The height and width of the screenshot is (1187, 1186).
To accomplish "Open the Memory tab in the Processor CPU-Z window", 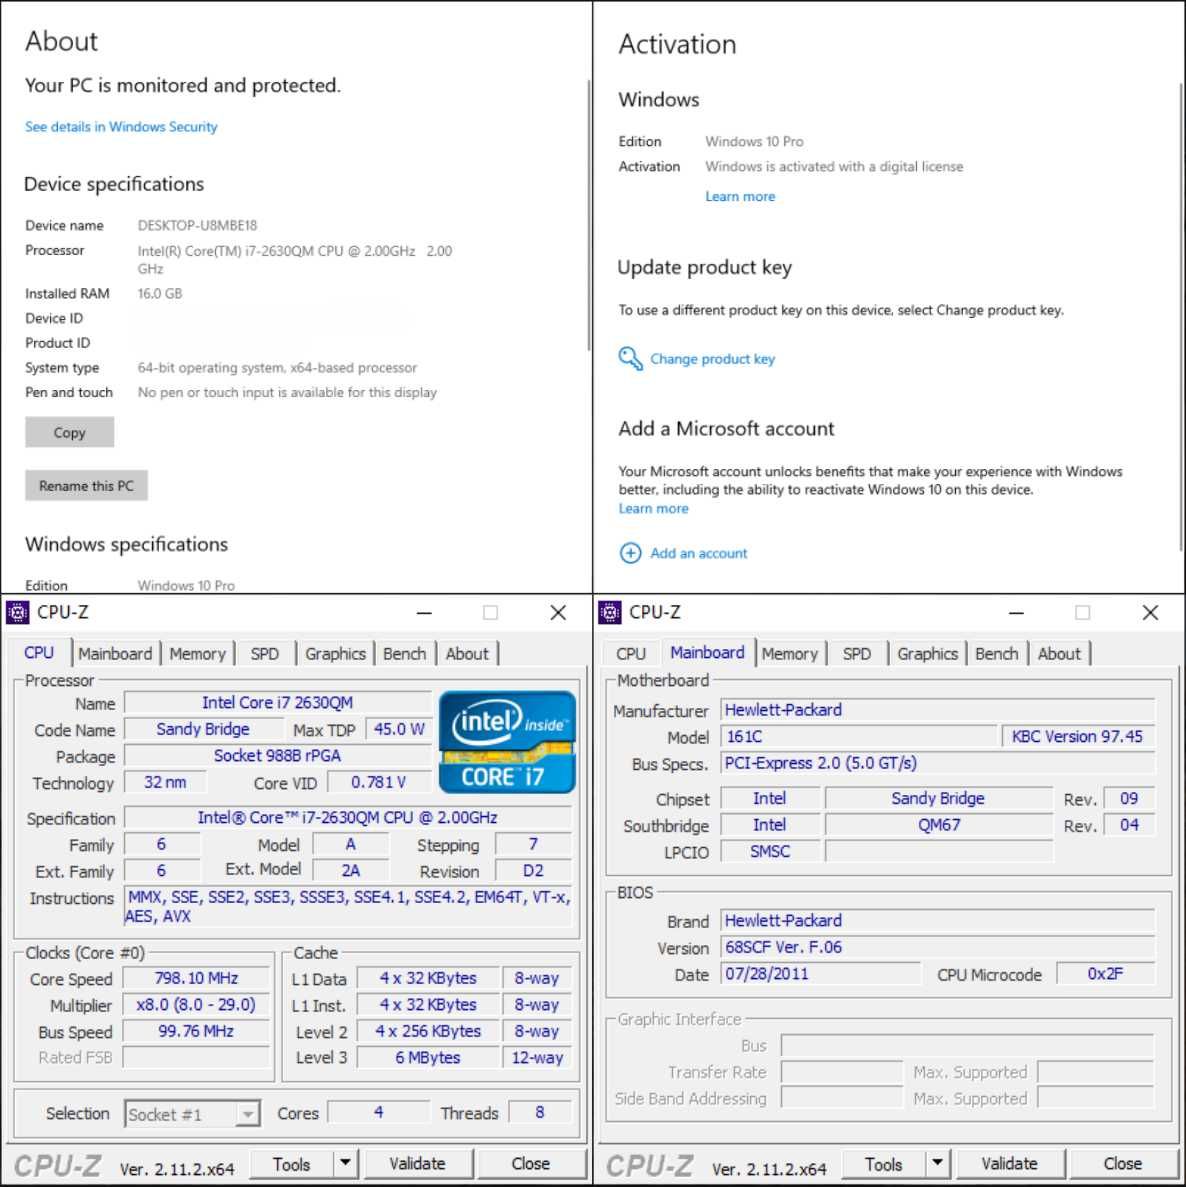I will [x=198, y=653].
